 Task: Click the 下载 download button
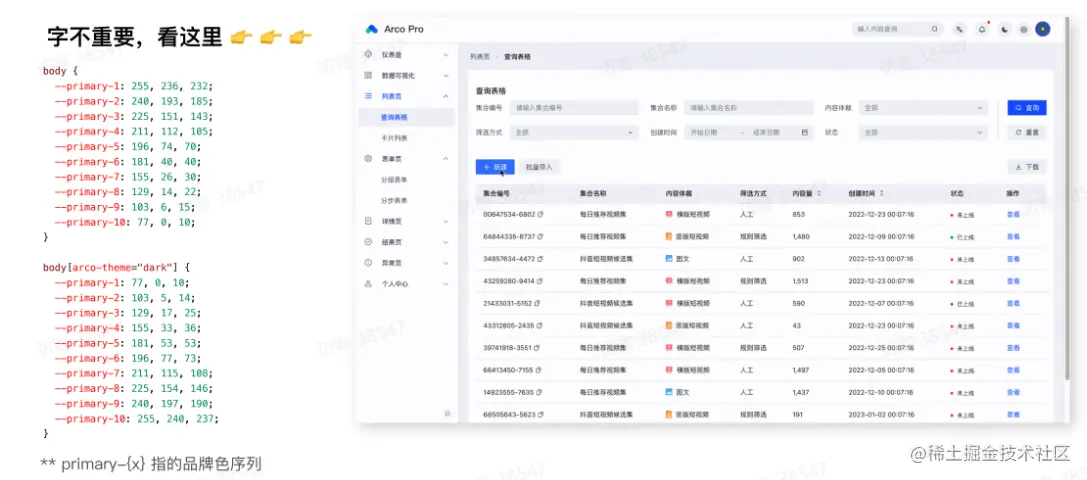[1027, 167]
